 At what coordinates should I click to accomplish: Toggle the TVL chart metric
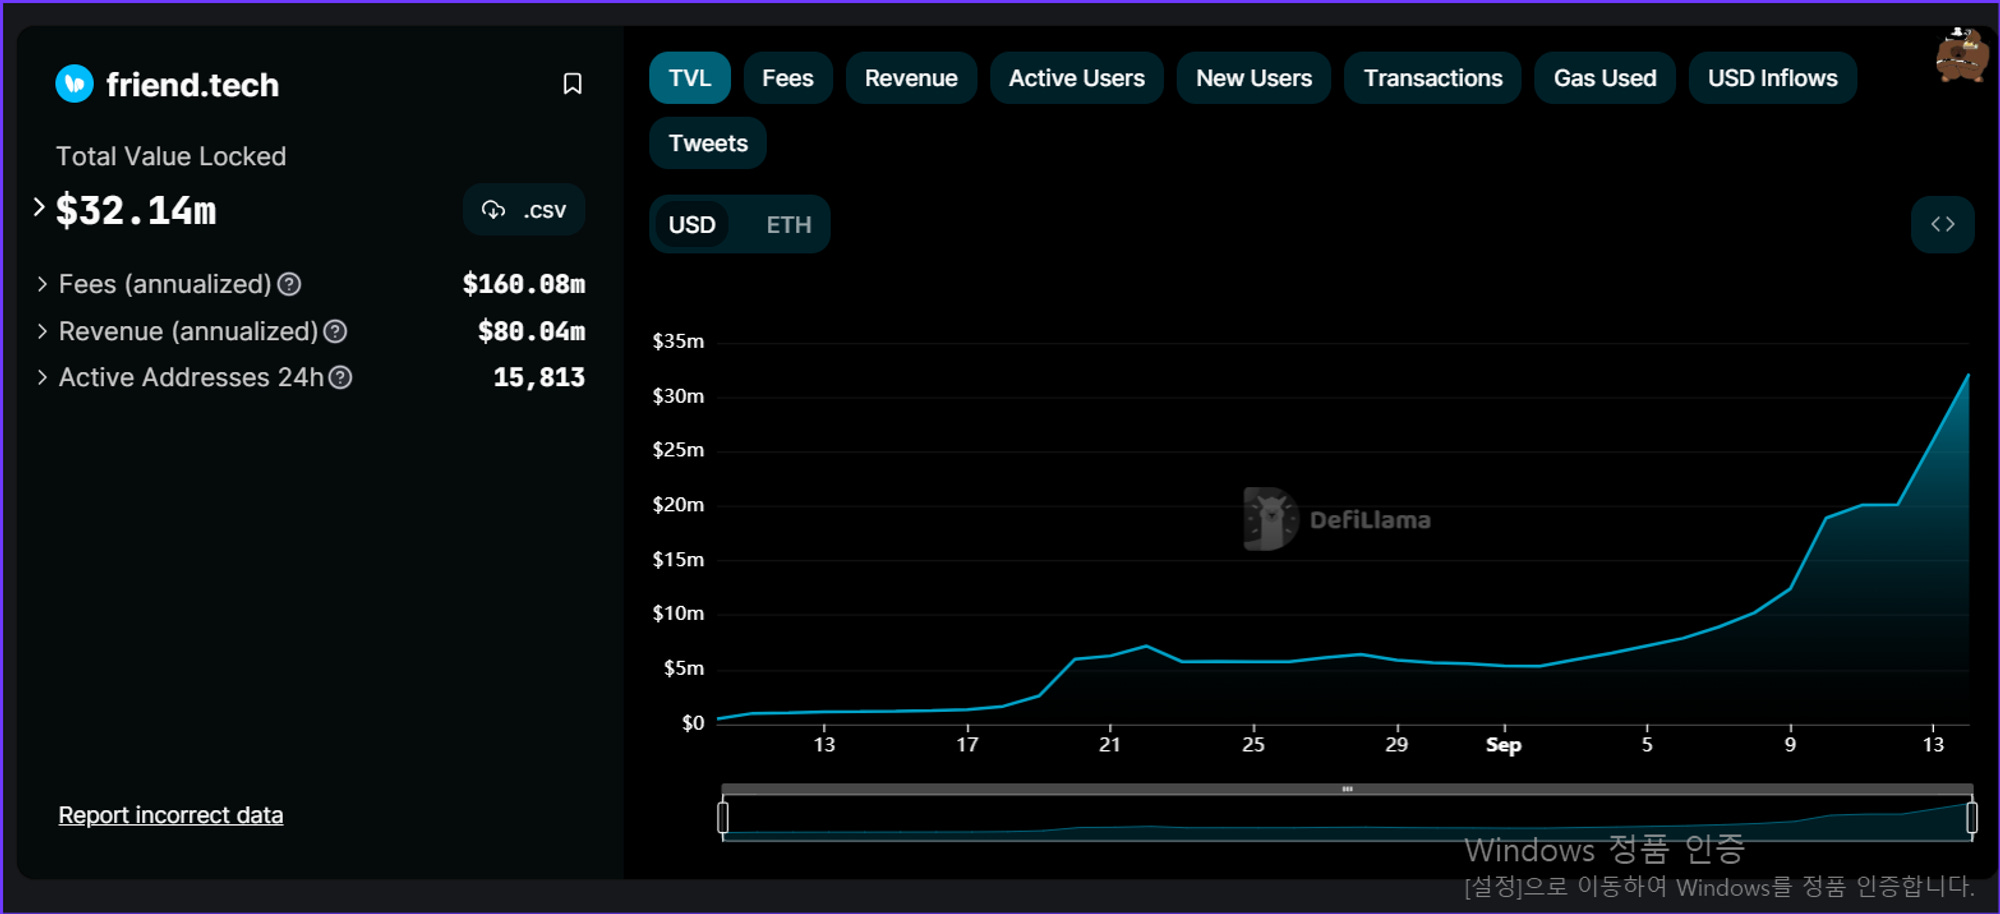690,78
